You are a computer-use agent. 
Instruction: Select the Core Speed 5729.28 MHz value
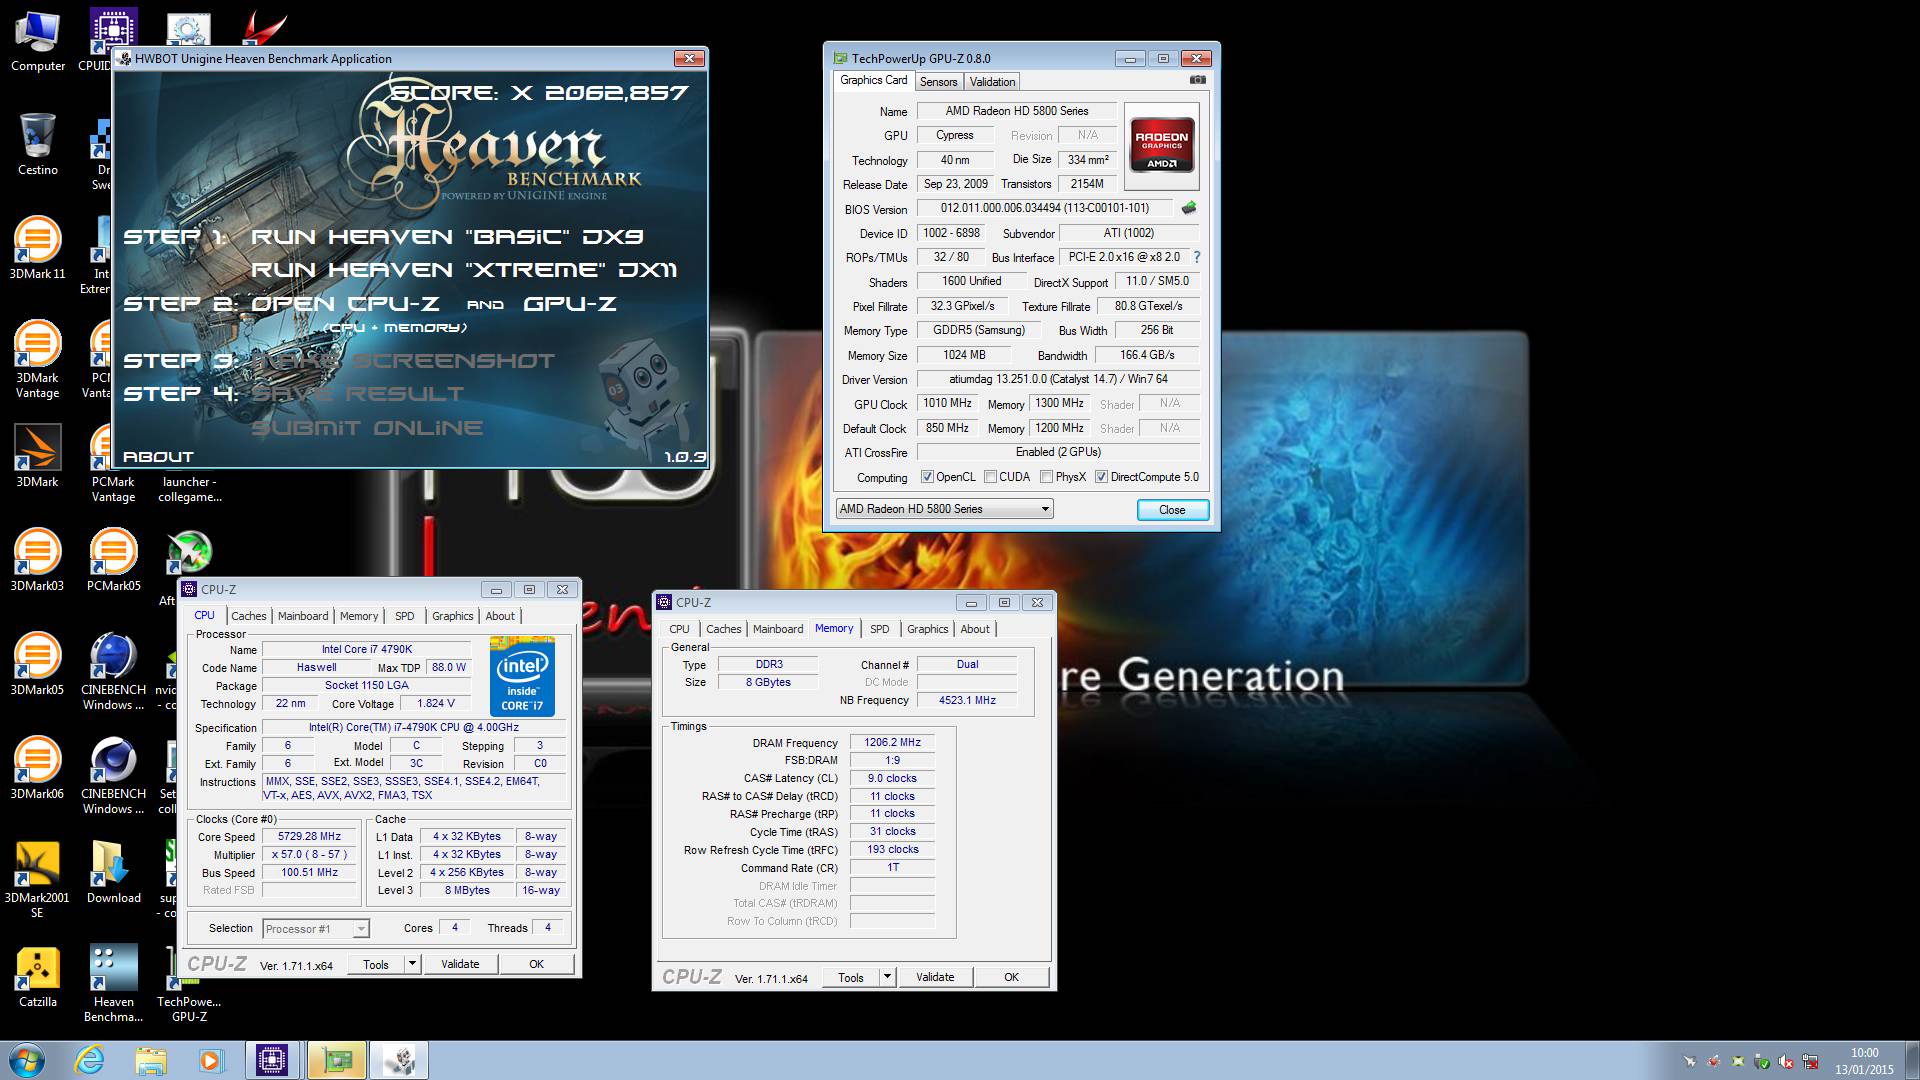(x=309, y=837)
